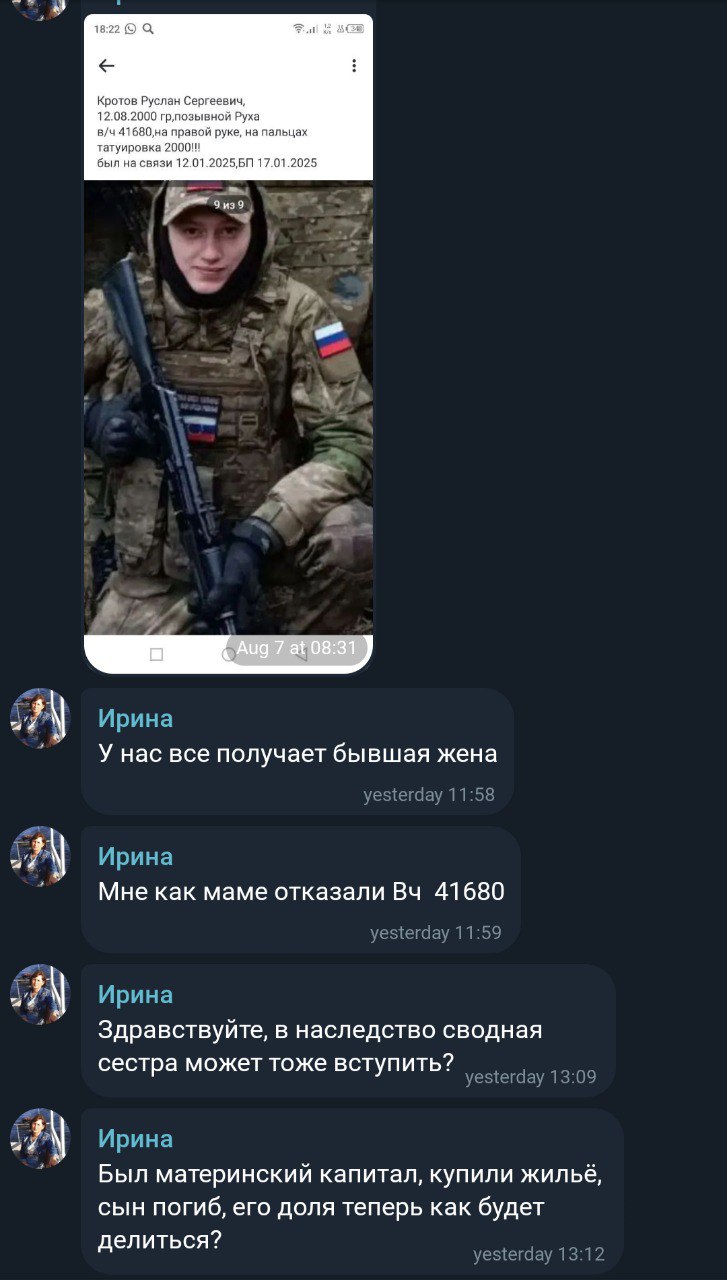Open the three-dot menu in the embedded screenshot
The width and height of the screenshot is (727, 1280).
coord(354,66)
